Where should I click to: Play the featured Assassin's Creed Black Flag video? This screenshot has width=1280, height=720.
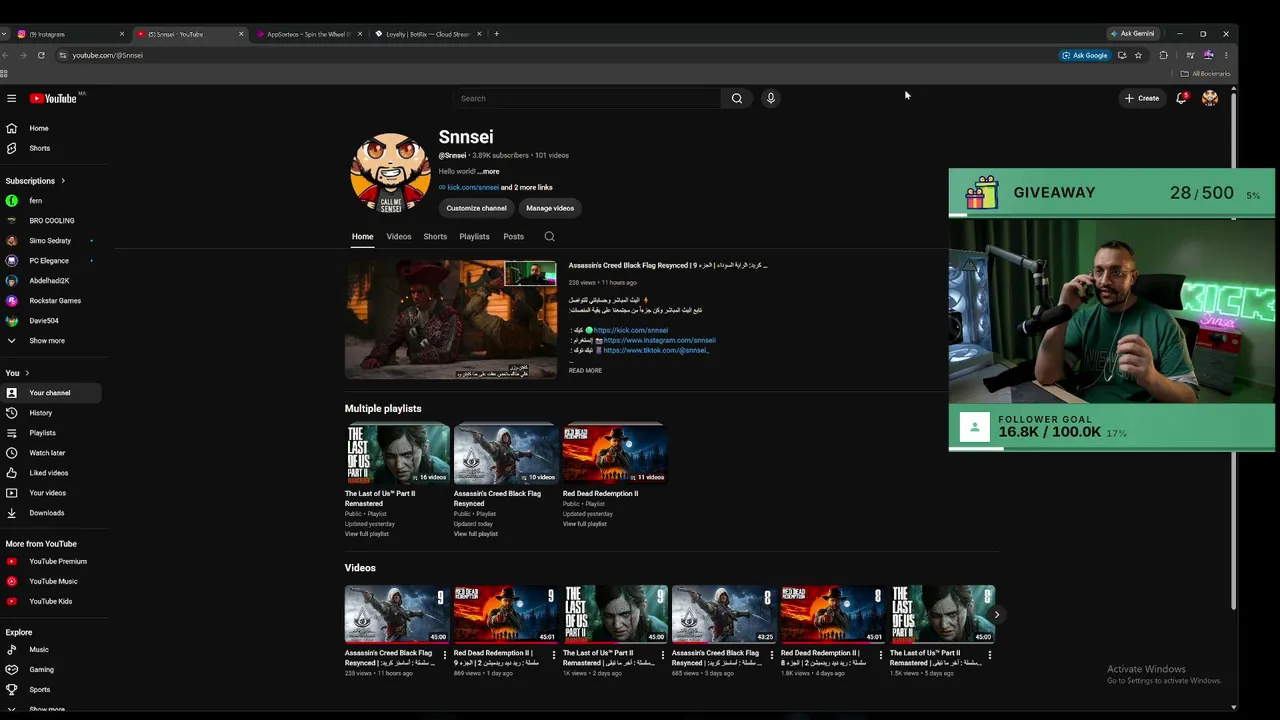point(451,320)
